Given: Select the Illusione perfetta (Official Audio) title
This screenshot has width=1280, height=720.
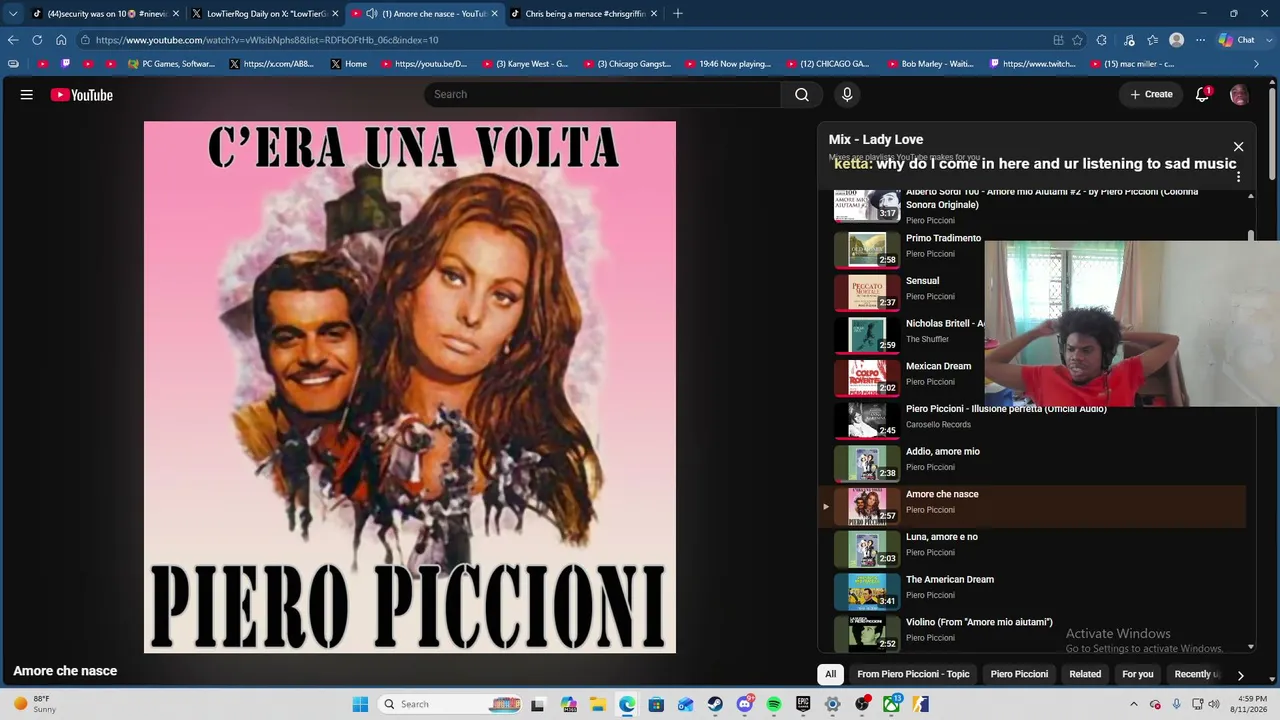Looking at the screenshot, I should (1006, 409).
